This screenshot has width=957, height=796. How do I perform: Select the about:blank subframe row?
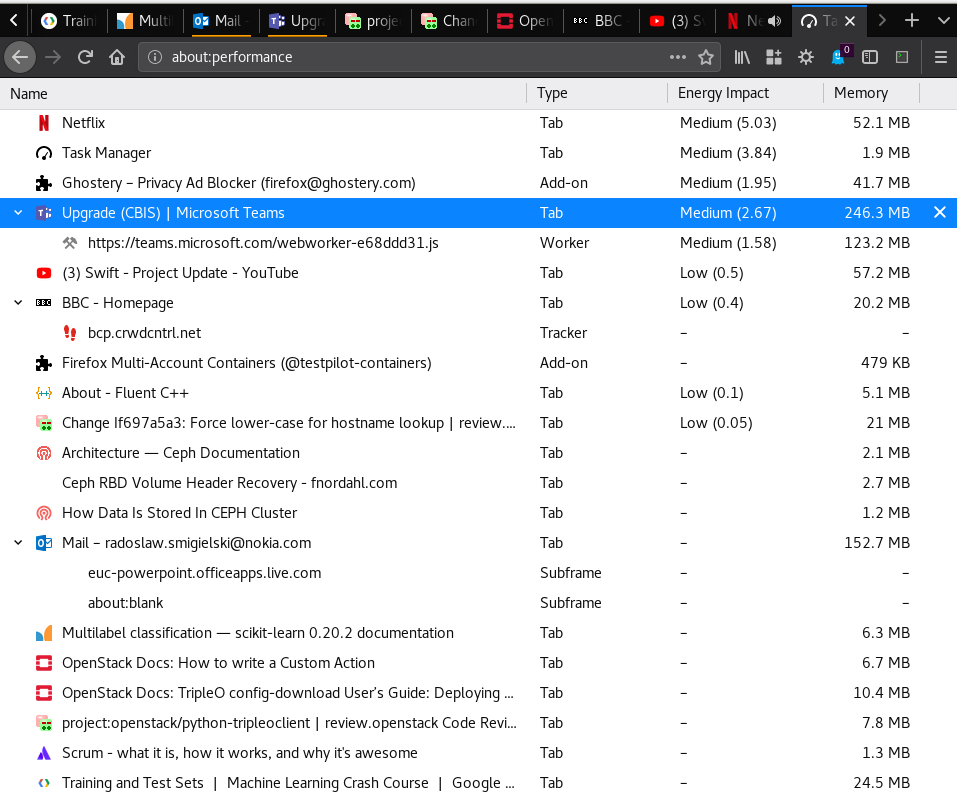click(478, 602)
